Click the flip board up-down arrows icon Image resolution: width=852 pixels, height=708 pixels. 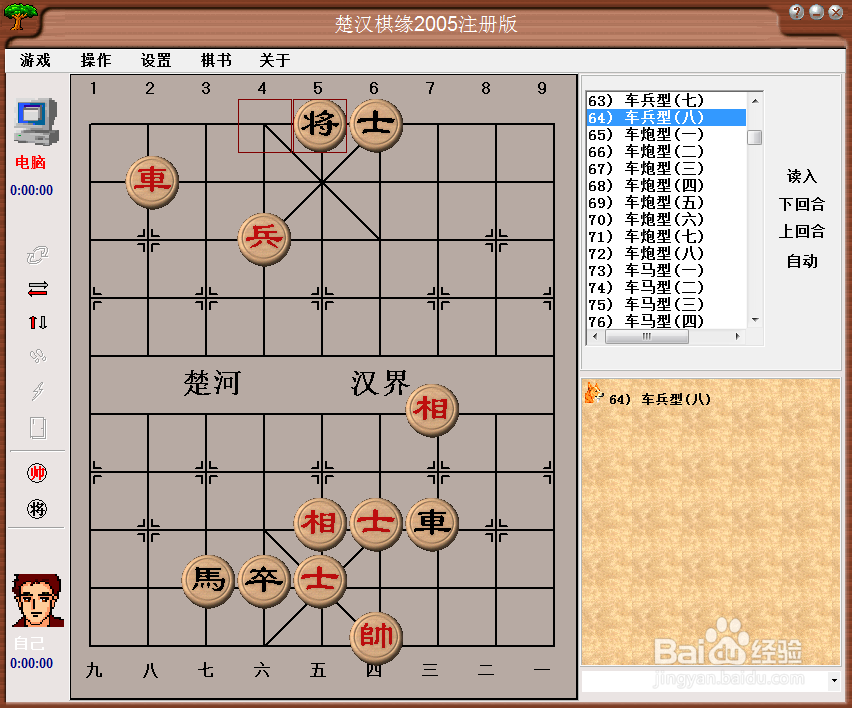click(x=37, y=323)
